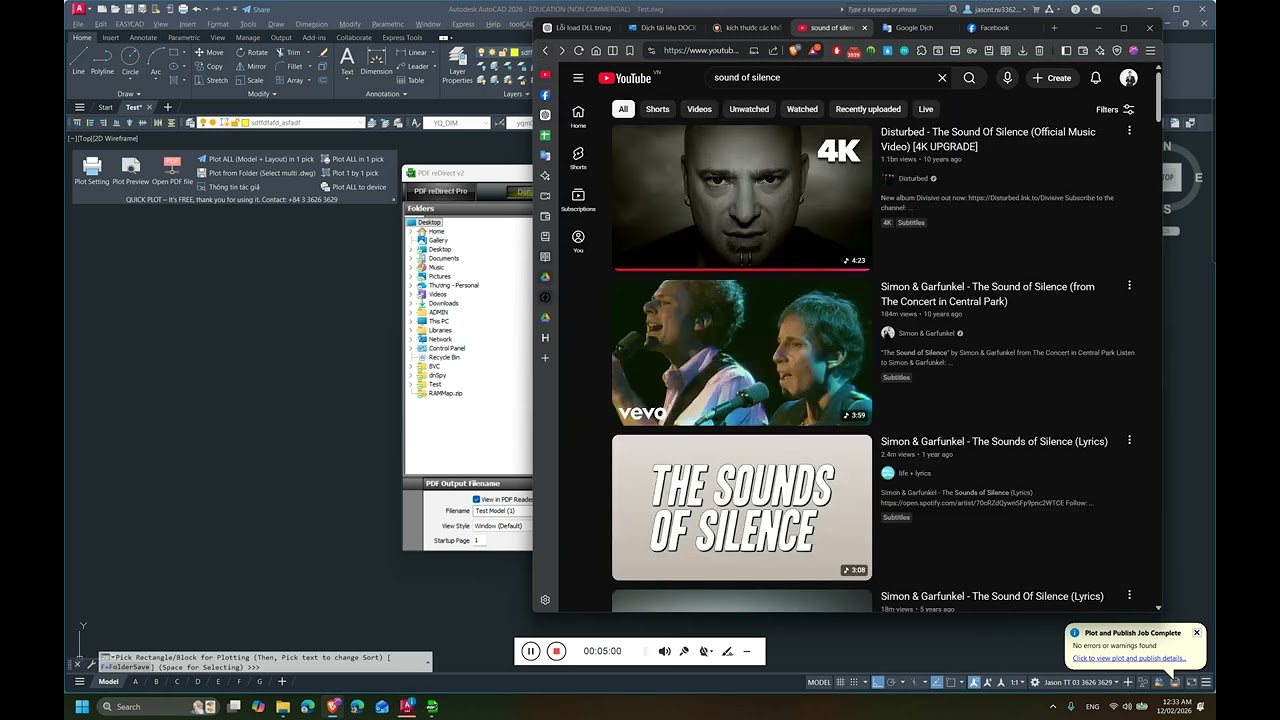Open the Dimension tool

(x=376, y=61)
